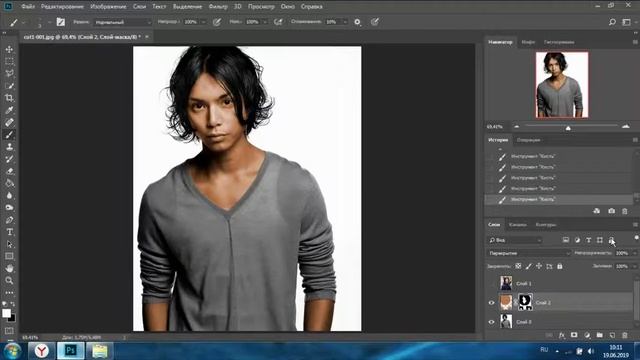Open the Выделение menu
Image resolution: width=640 pixels, height=360 pixels.
[x=187, y=7]
